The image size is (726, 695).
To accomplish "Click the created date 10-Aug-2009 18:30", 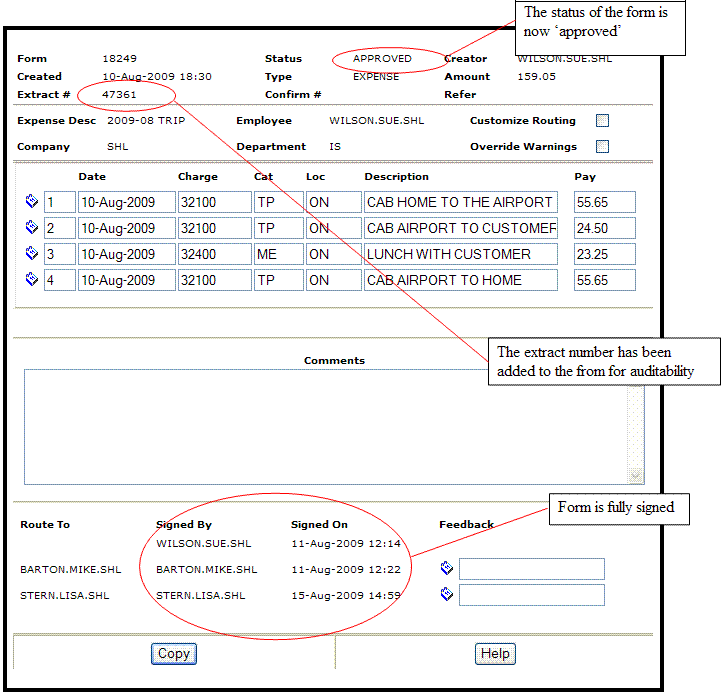I will 157,76.
